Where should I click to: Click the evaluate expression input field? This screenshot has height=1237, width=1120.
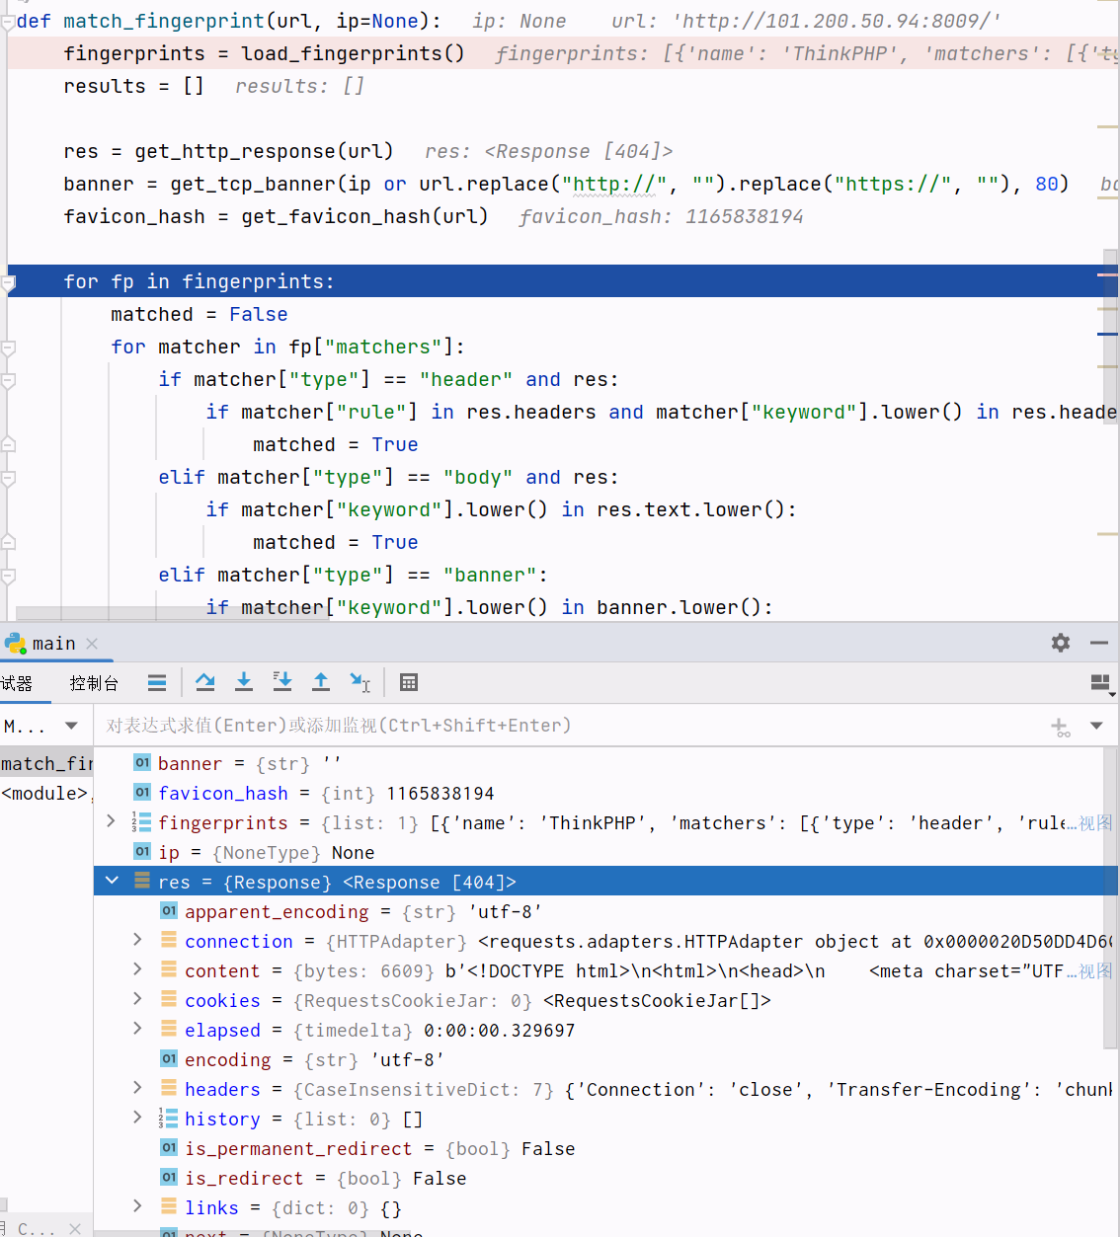tap(570, 725)
